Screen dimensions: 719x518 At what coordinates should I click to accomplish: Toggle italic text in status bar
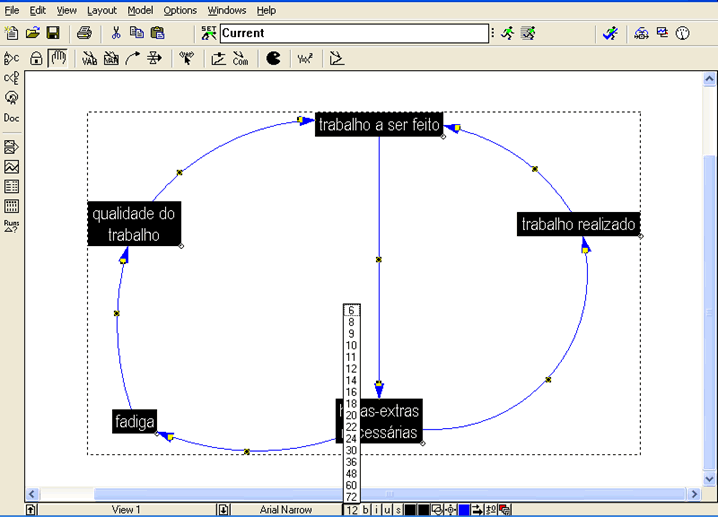377,510
